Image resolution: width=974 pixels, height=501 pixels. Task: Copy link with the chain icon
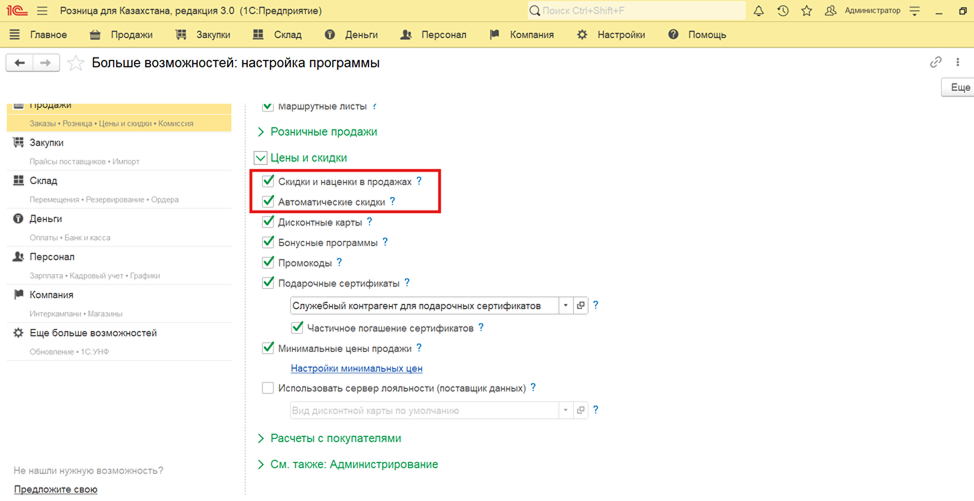click(935, 62)
